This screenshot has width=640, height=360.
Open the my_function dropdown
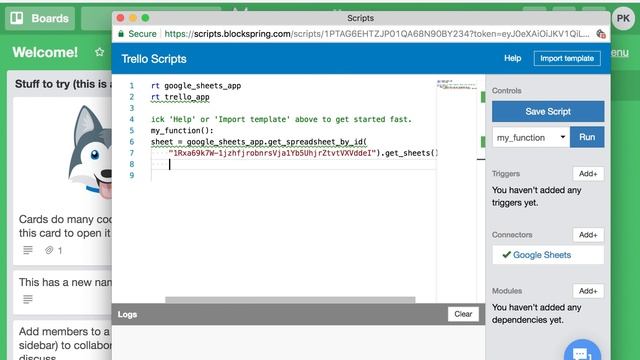point(531,138)
